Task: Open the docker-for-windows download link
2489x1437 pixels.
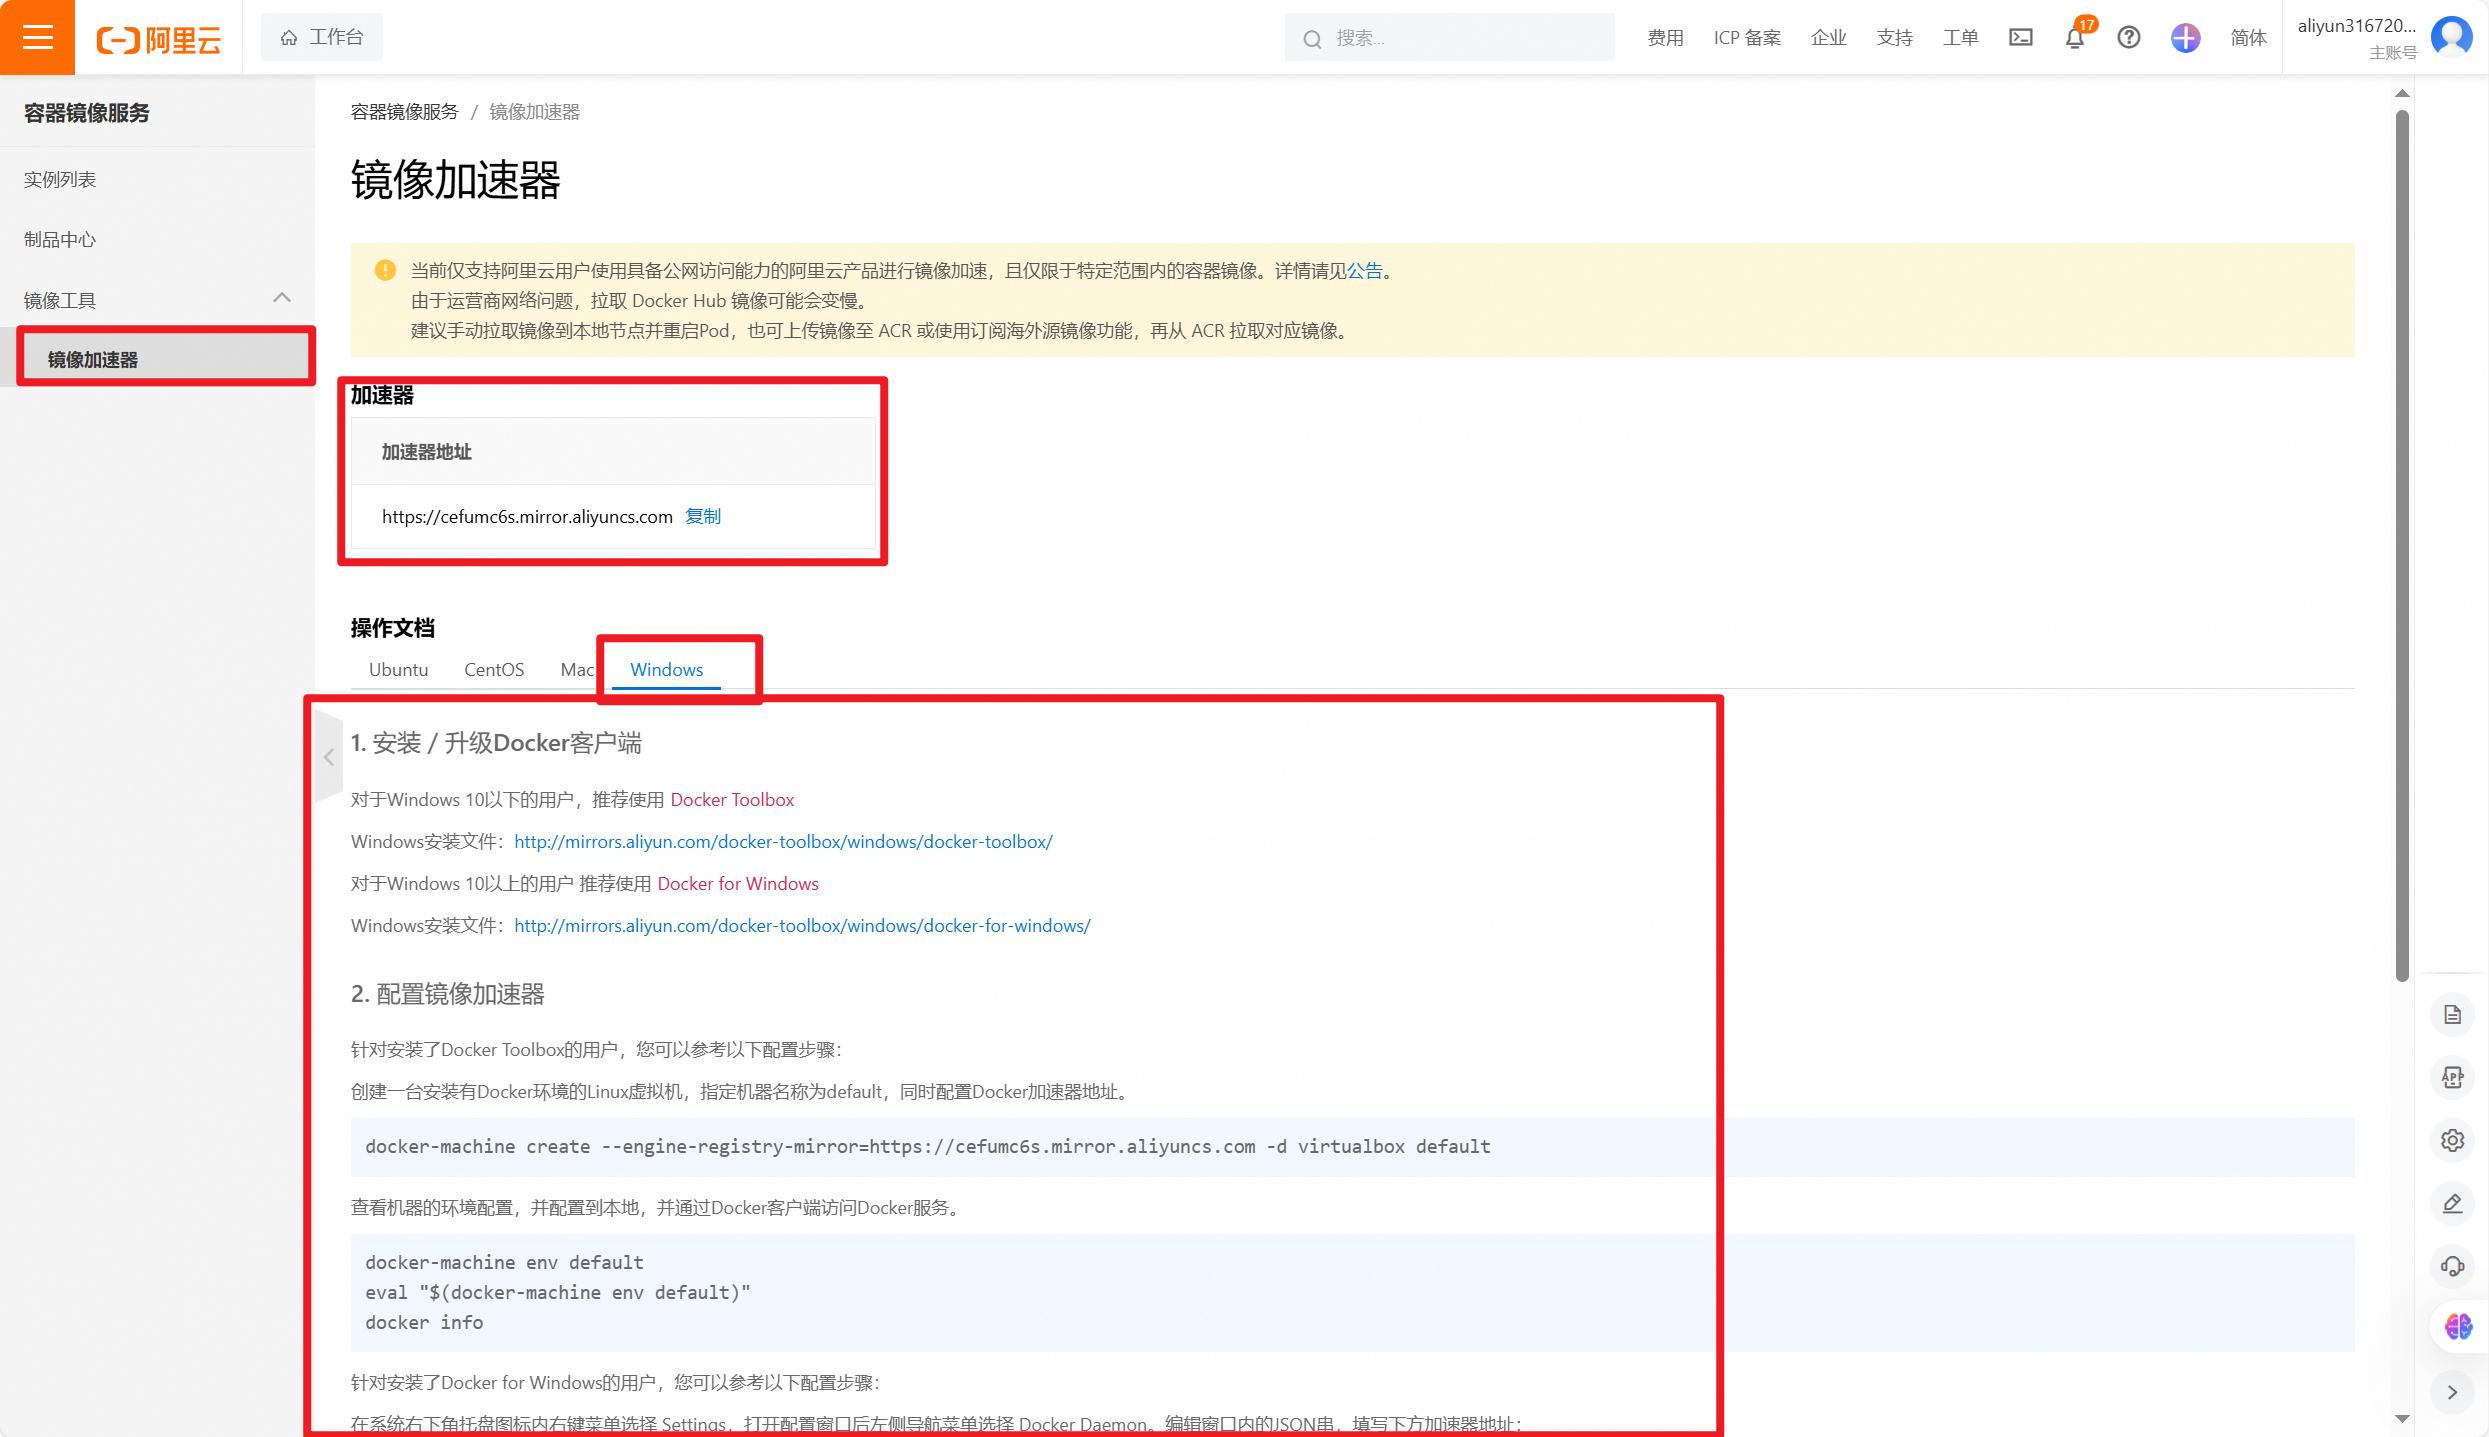Action: (802, 926)
